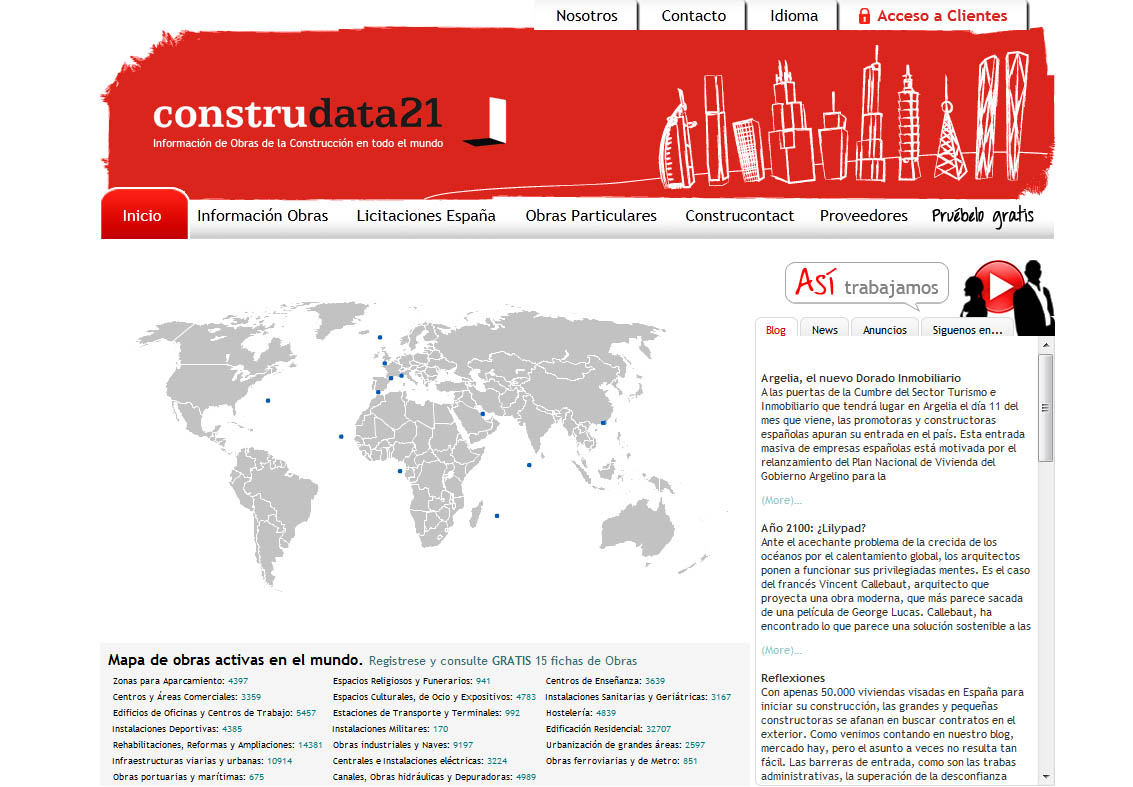This screenshot has height=787, width=1133.
Task: Click the blog panel scrollbar thumb
Action: (1046, 408)
